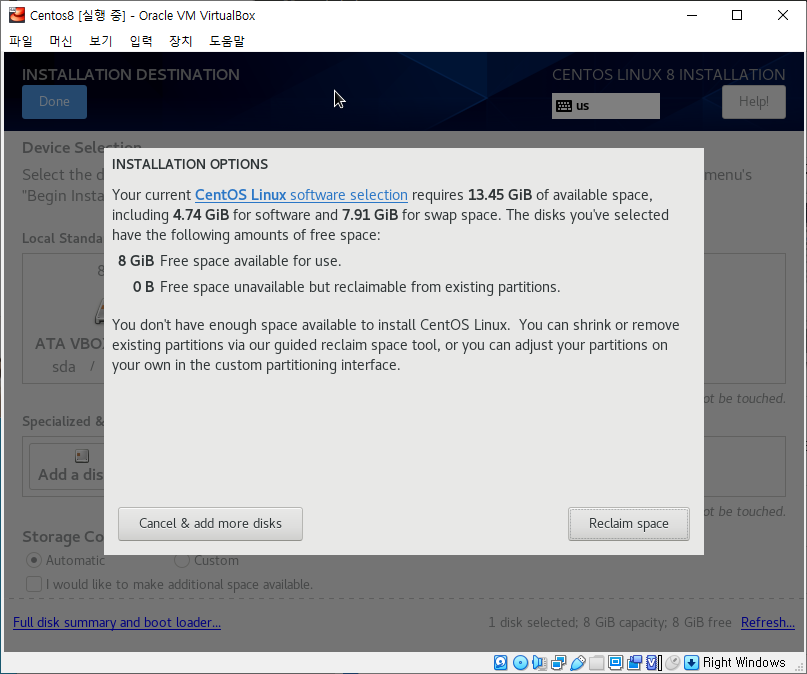Click the mouse integration status icon
The height and width of the screenshot is (674, 807).
point(673,662)
